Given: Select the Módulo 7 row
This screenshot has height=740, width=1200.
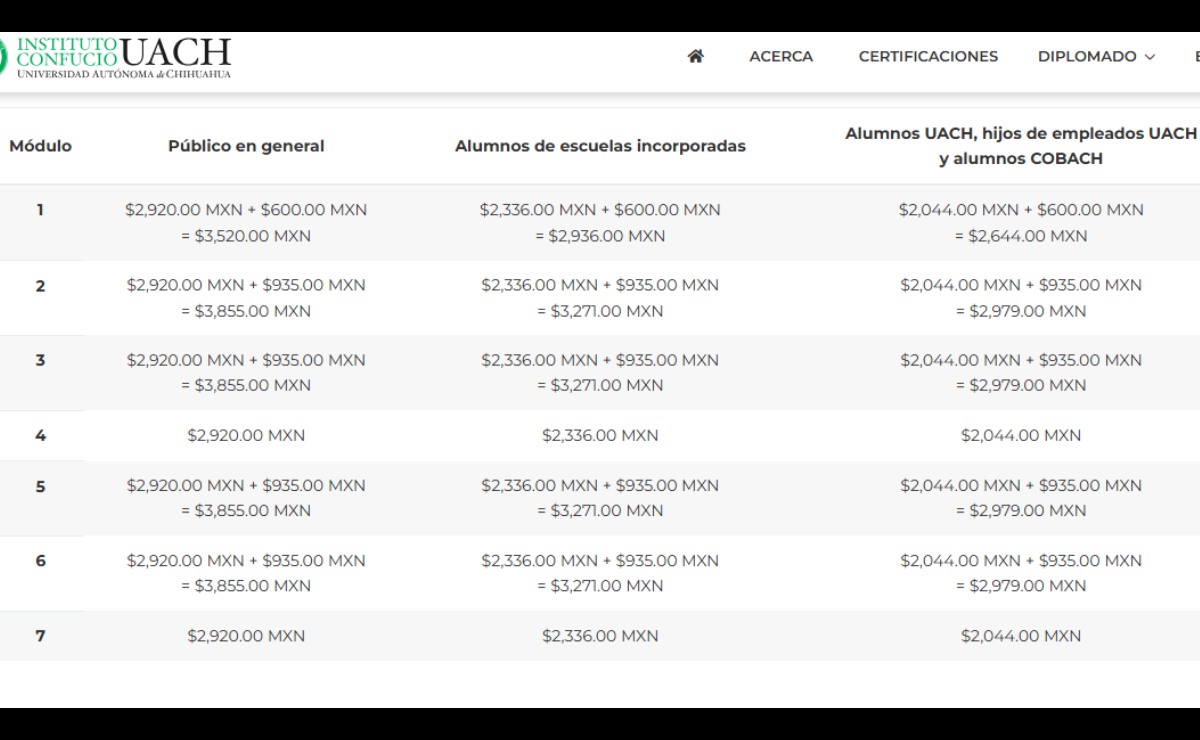Looking at the screenshot, I should tap(38, 635).
